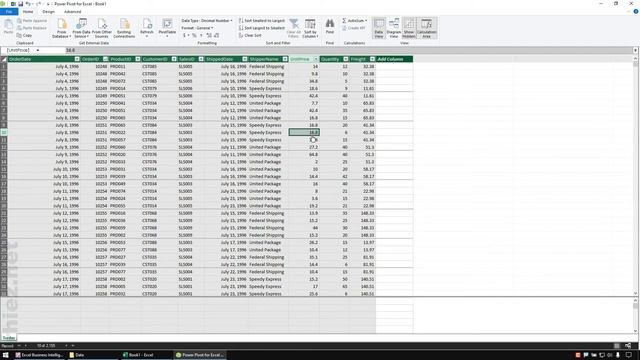Click the July 4, 1996 cell in row 1

(x=44, y=67)
